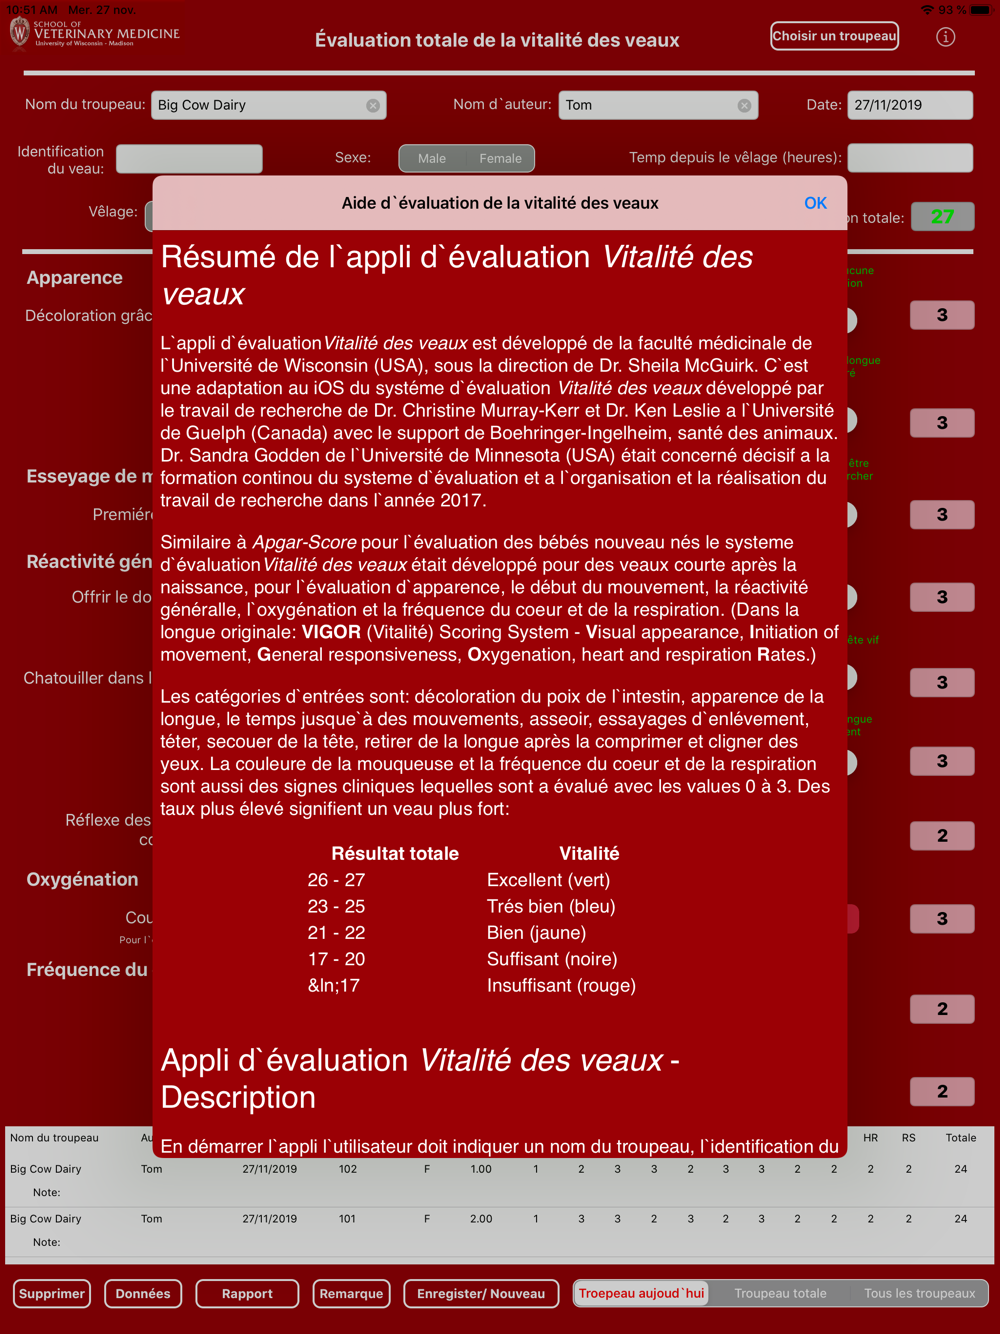This screenshot has width=1000, height=1334.
Task: Generate a Rapport
Action: tap(247, 1293)
